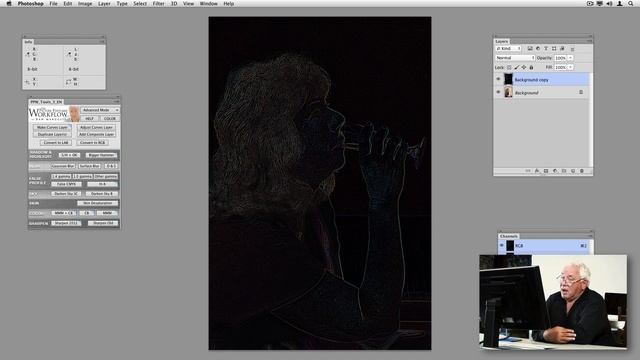Click the user account icon in menu bar
The width and height of the screenshot is (640, 360).
click(x=620, y=4)
